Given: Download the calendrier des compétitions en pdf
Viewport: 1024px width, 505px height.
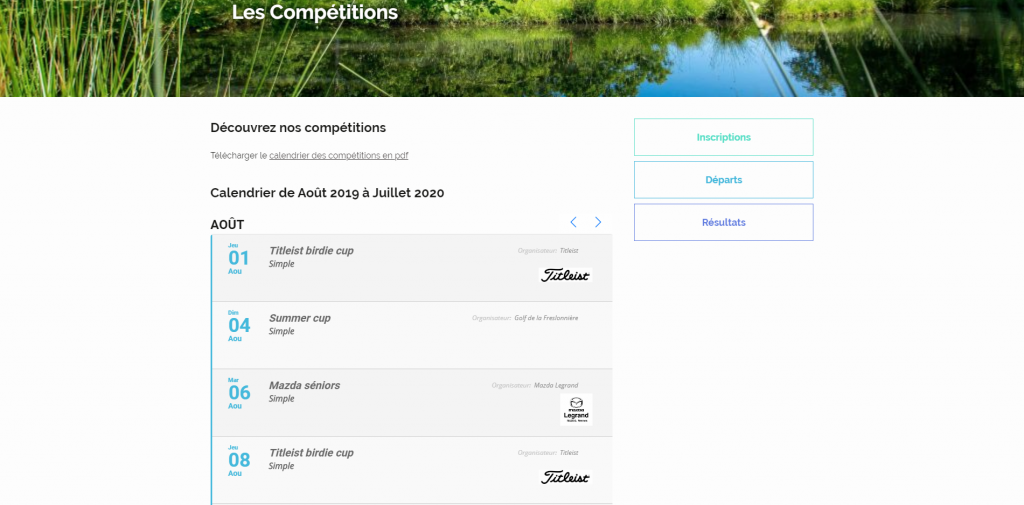Looking at the screenshot, I should [338, 156].
